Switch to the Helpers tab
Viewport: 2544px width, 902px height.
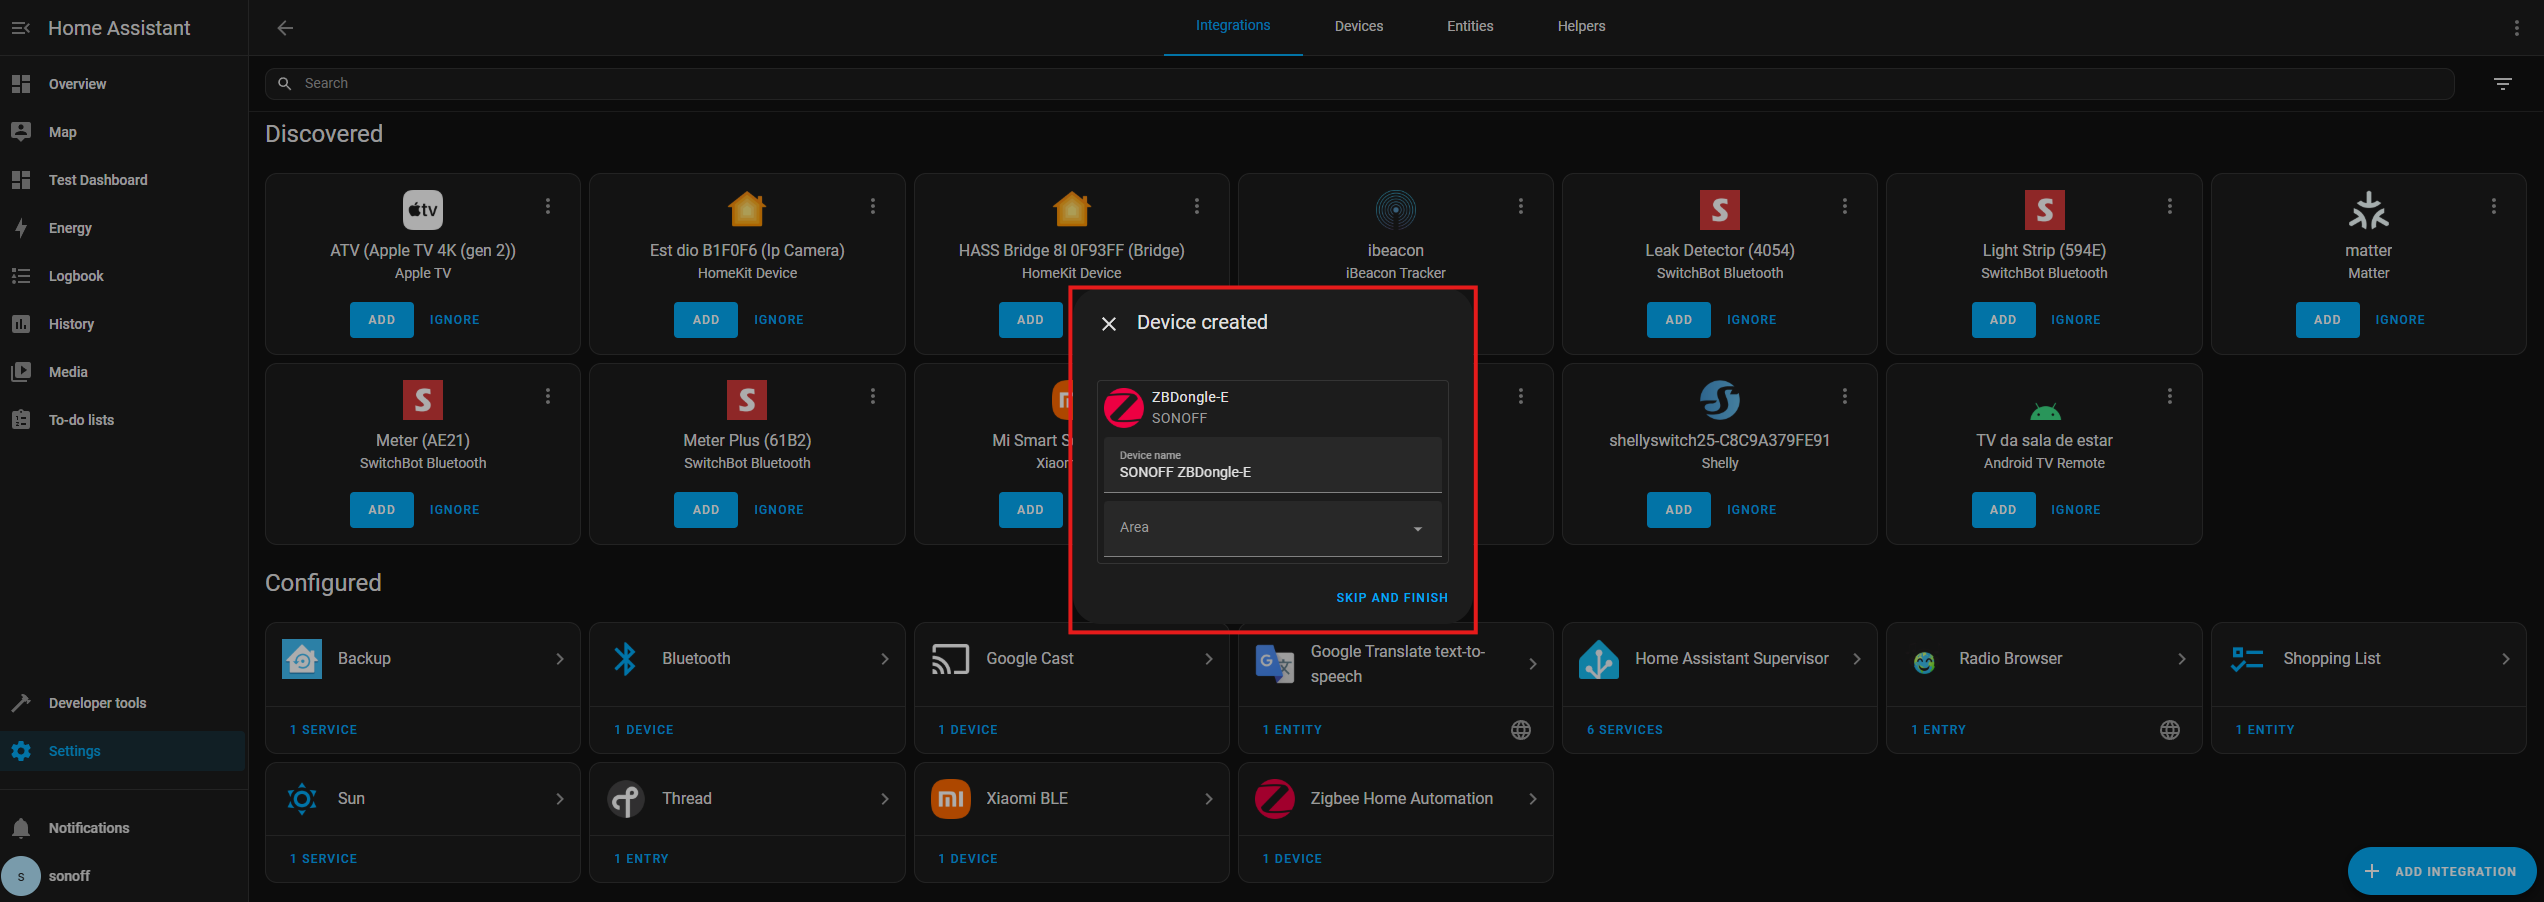1581,26
